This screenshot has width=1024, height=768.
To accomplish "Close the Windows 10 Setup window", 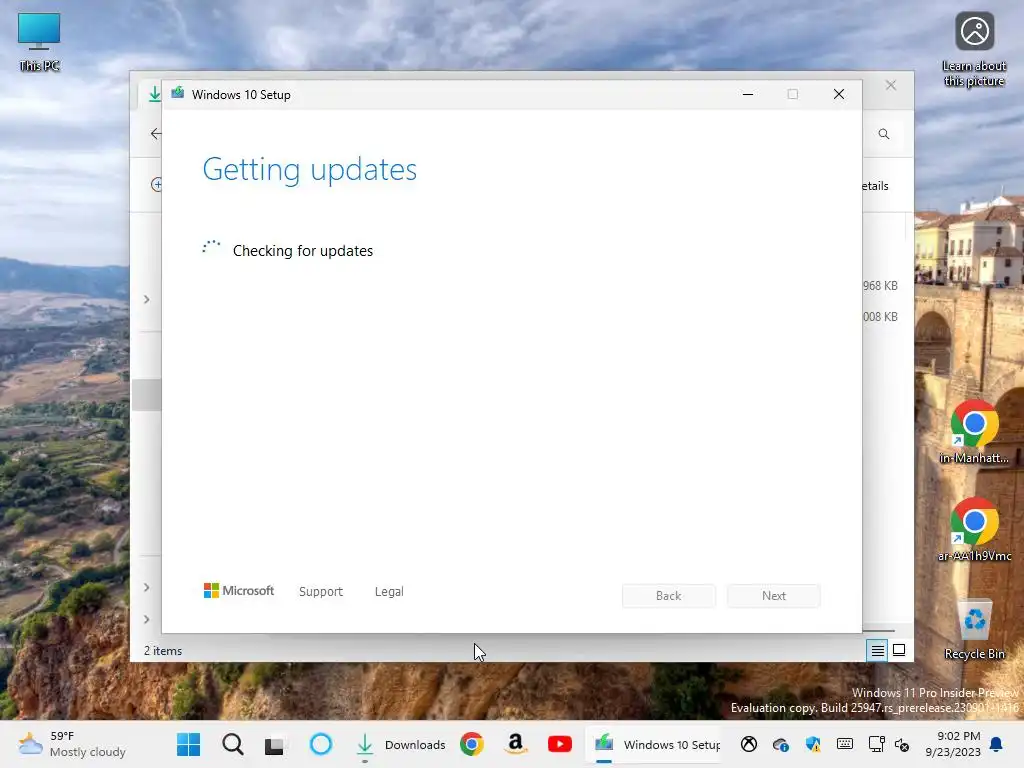I will (x=839, y=95).
